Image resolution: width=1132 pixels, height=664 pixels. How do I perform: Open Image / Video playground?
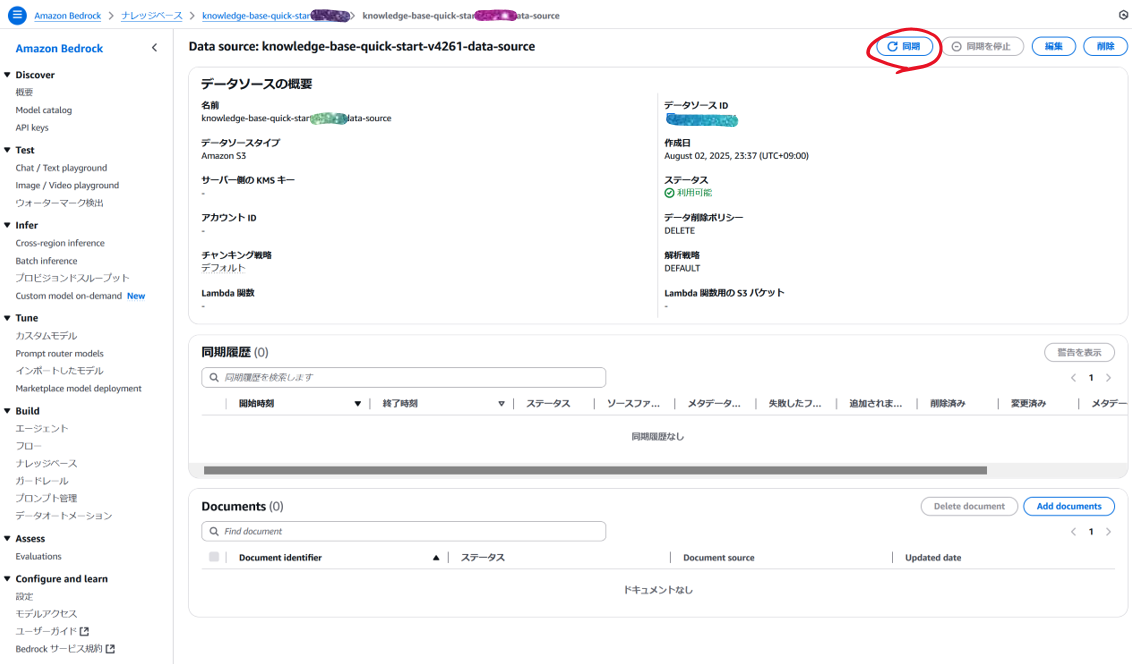(x=67, y=185)
